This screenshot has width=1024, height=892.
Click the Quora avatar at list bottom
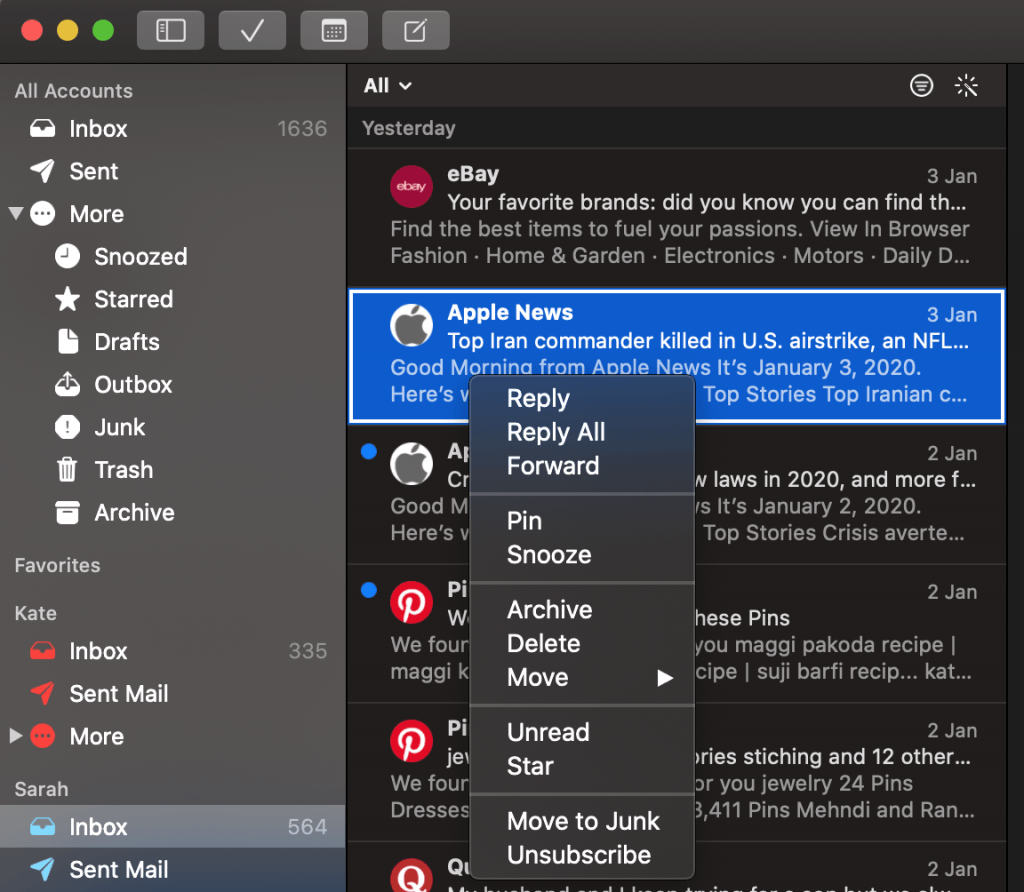click(x=411, y=877)
